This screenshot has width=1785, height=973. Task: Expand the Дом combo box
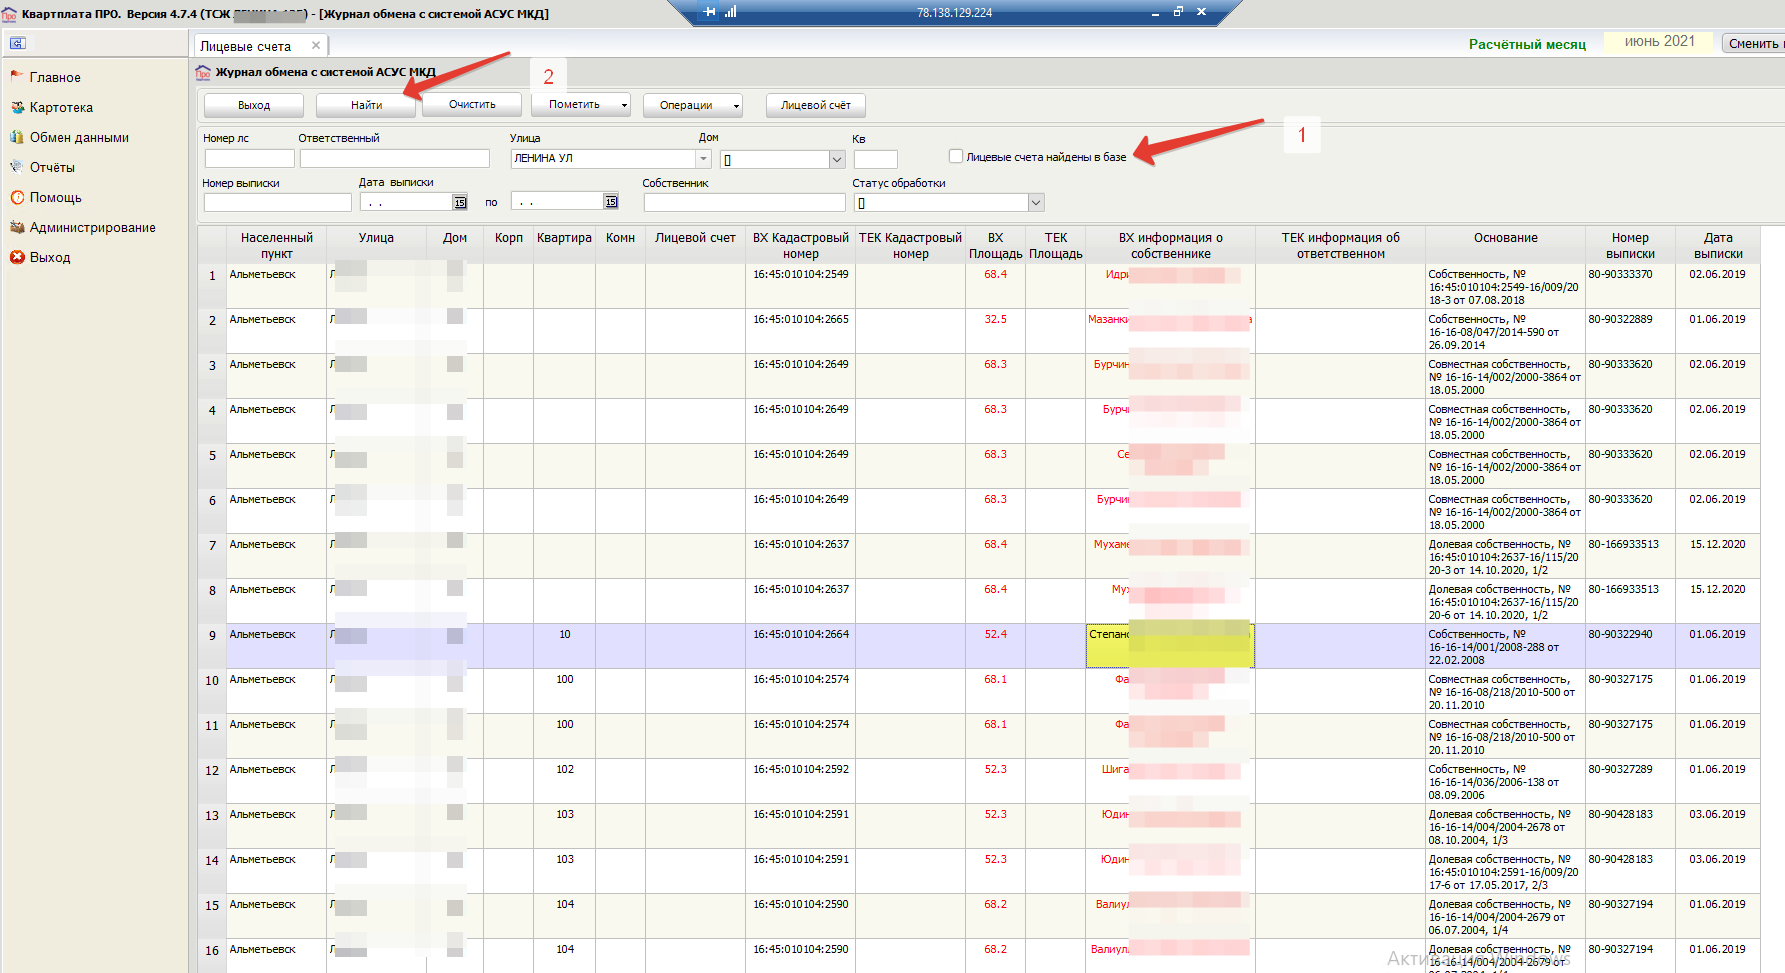[x=837, y=159]
